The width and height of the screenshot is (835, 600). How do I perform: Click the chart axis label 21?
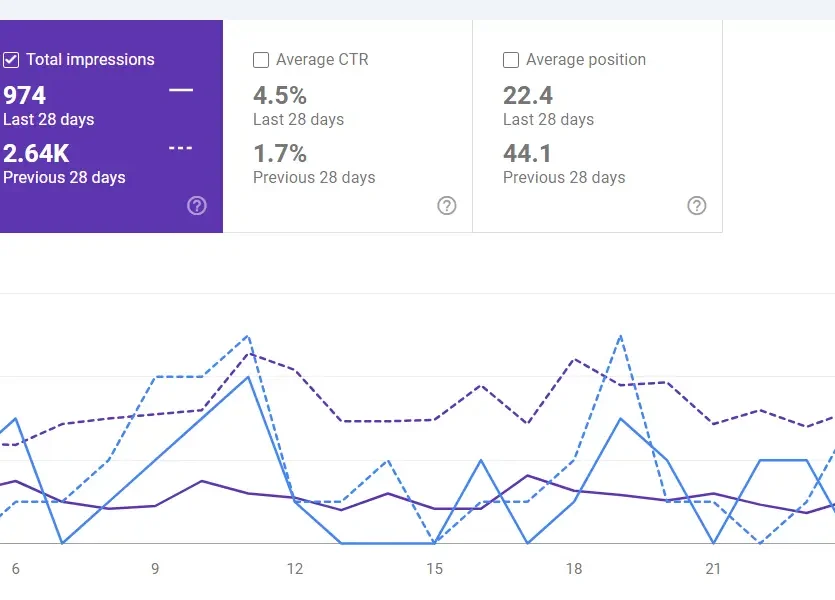(714, 569)
